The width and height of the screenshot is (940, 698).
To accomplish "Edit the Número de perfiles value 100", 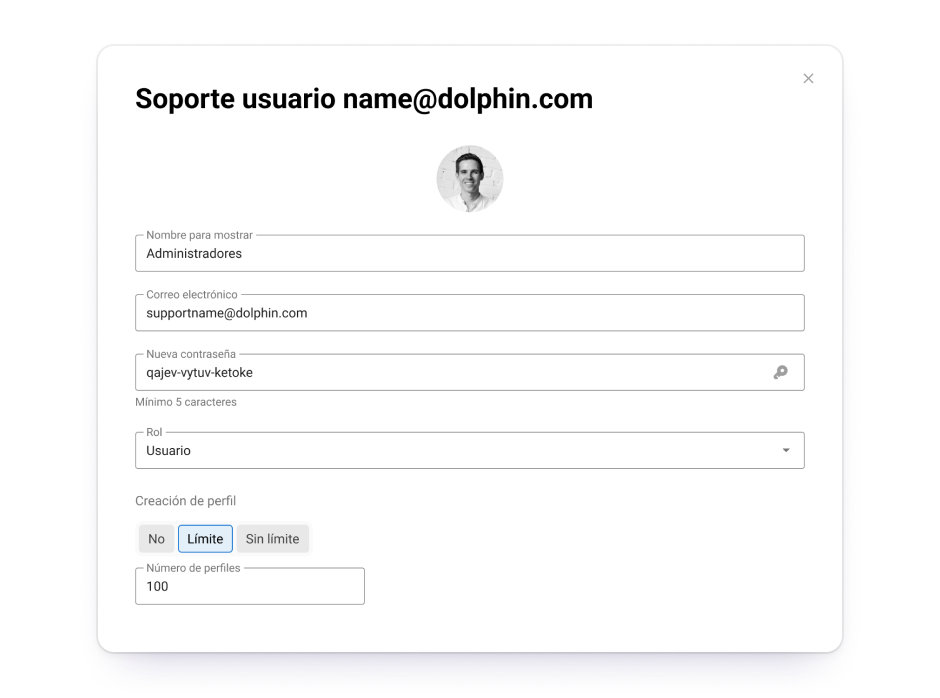I will 249,587.
